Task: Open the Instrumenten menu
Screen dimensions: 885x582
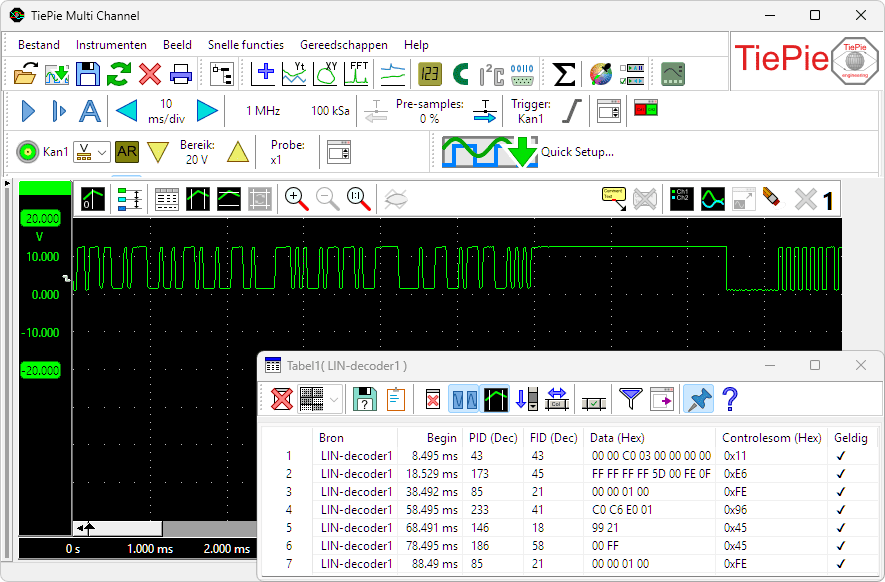Action: tap(111, 45)
